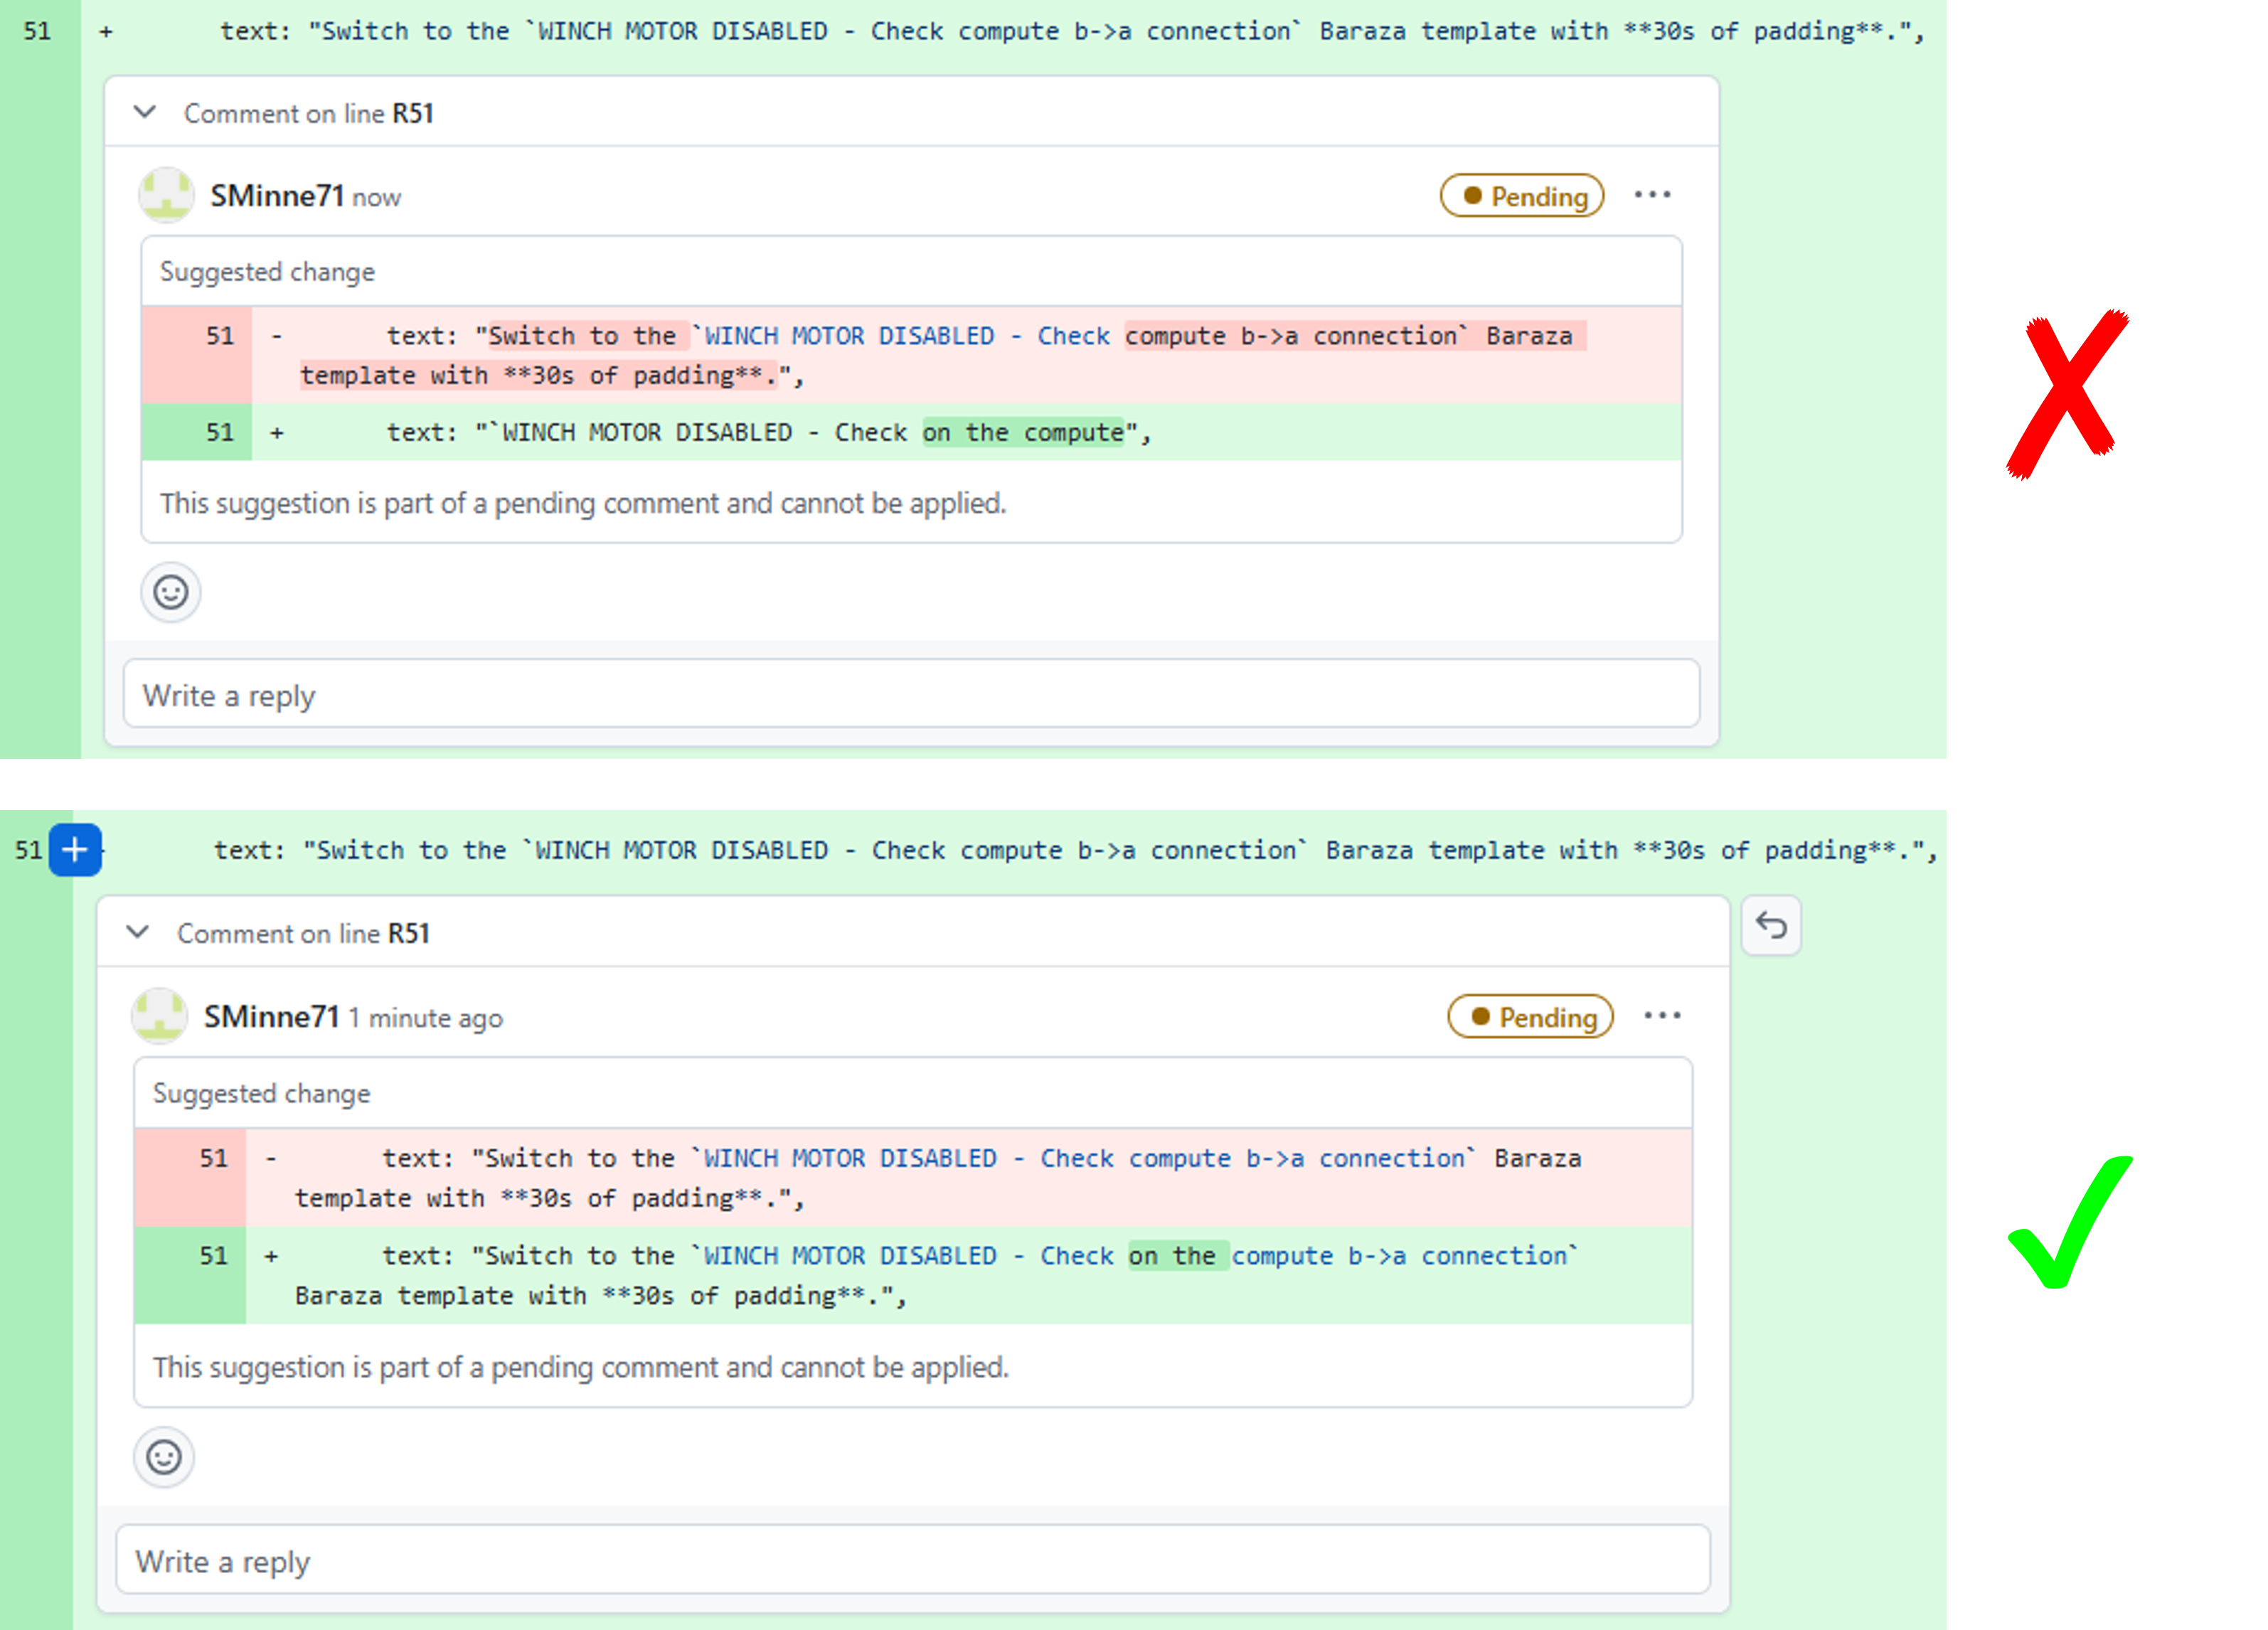Screen dimensions: 2268x1630
Task: Click the undo arrow icon beside lower comment thread
Action: tap(1771, 925)
